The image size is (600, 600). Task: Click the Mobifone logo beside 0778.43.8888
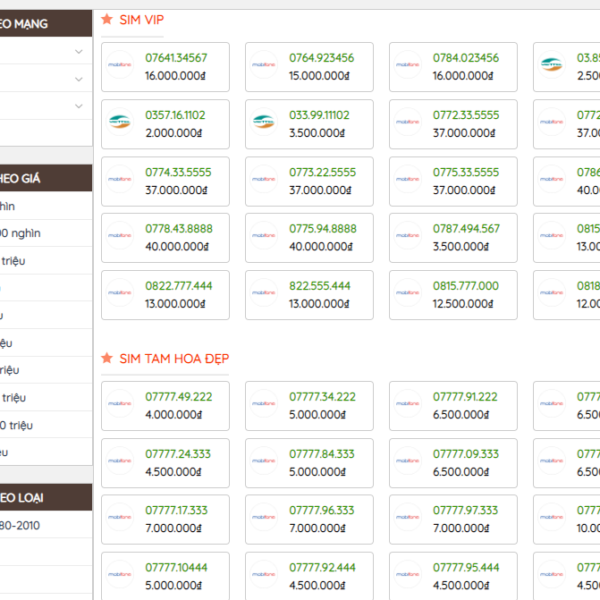coord(120,237)
